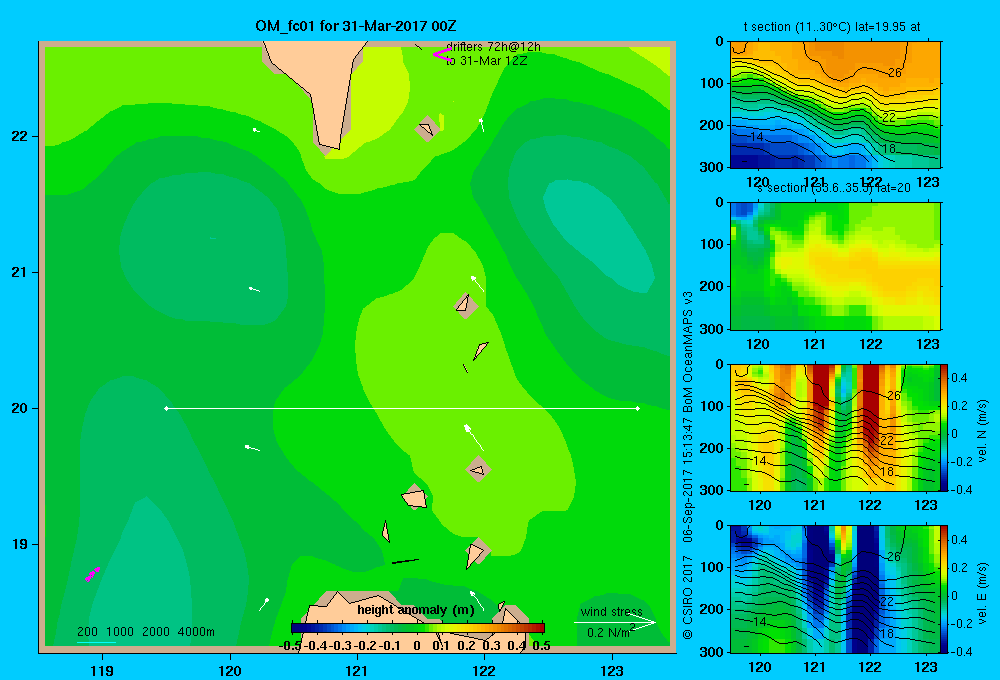Click the '0.4' tick on the vel. N scale
1000x680 pixels.
pos(959,378)
